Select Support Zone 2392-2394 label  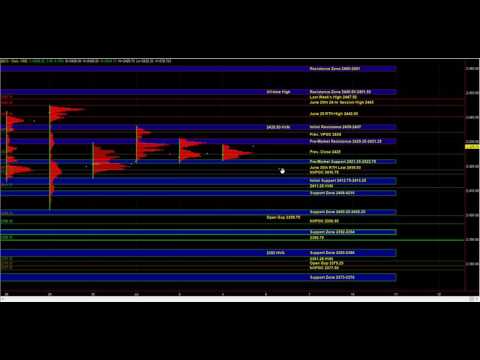pos(332,232)
